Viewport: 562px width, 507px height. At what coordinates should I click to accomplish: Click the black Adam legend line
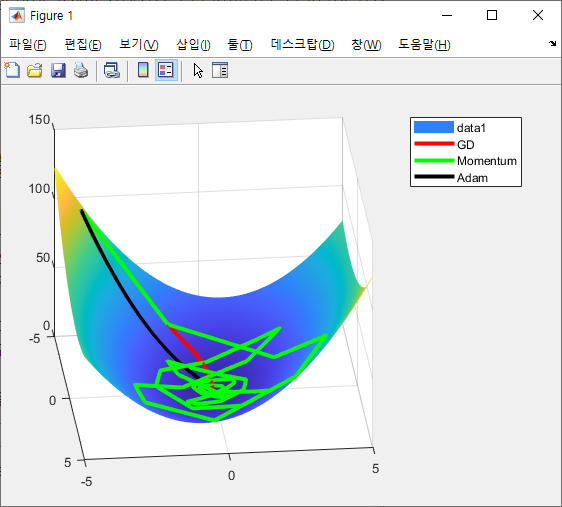pyautogui.click(x=434, y=177)
